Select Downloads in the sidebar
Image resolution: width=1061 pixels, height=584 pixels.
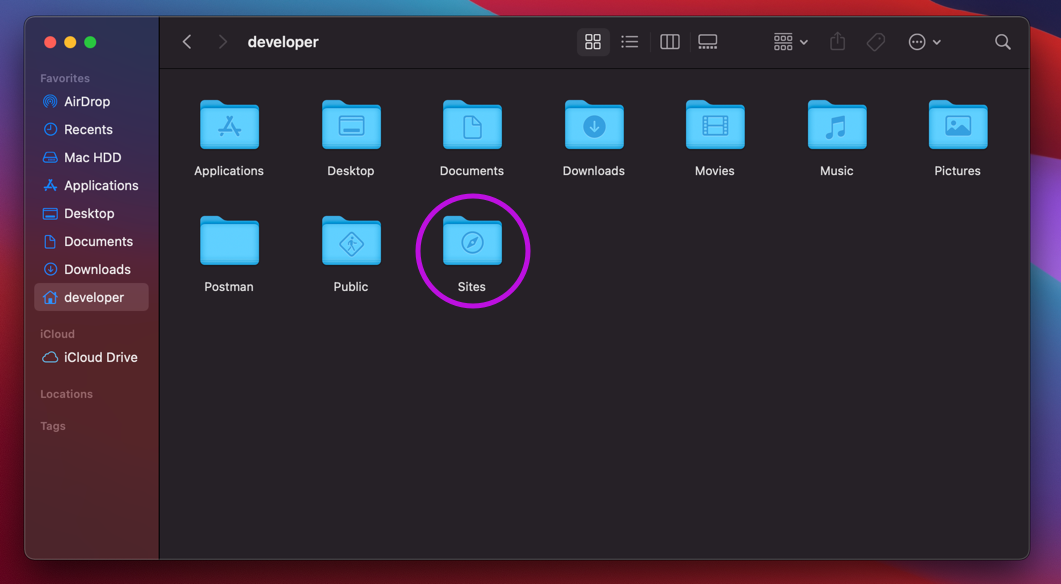91,269
